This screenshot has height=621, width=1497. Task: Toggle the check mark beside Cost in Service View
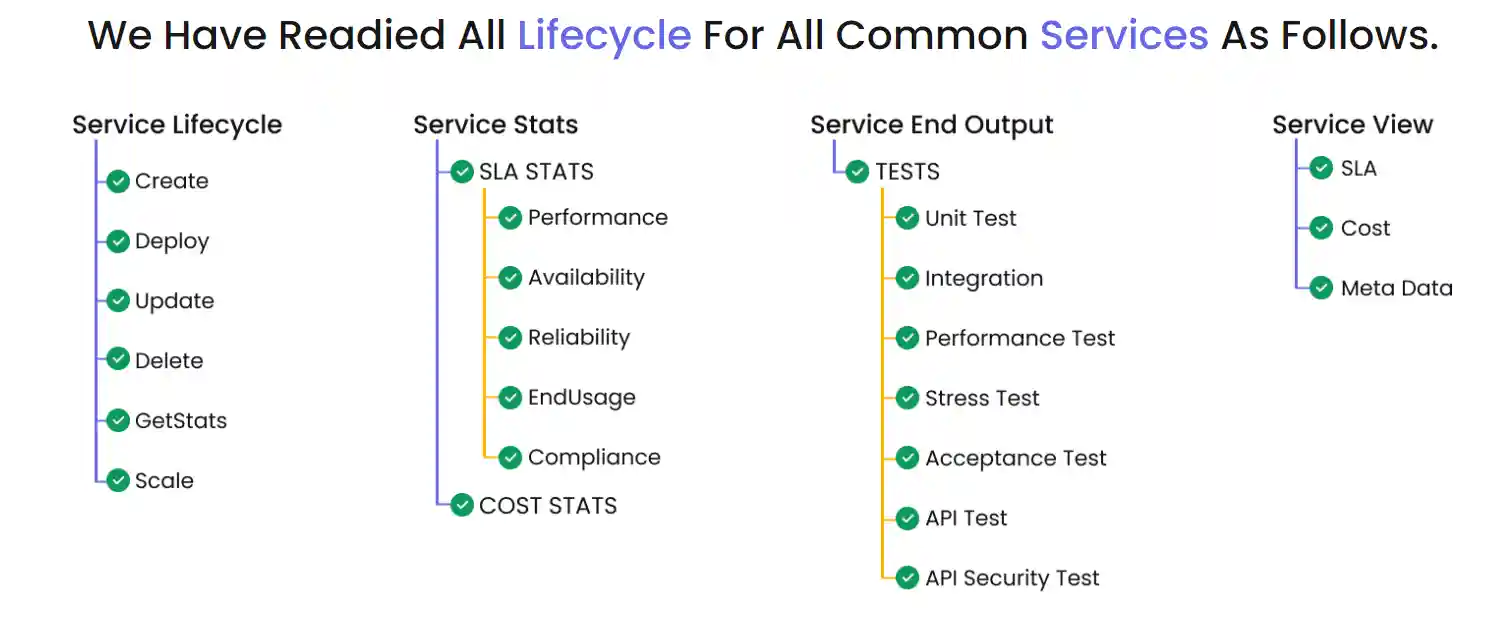(1321, 228)
